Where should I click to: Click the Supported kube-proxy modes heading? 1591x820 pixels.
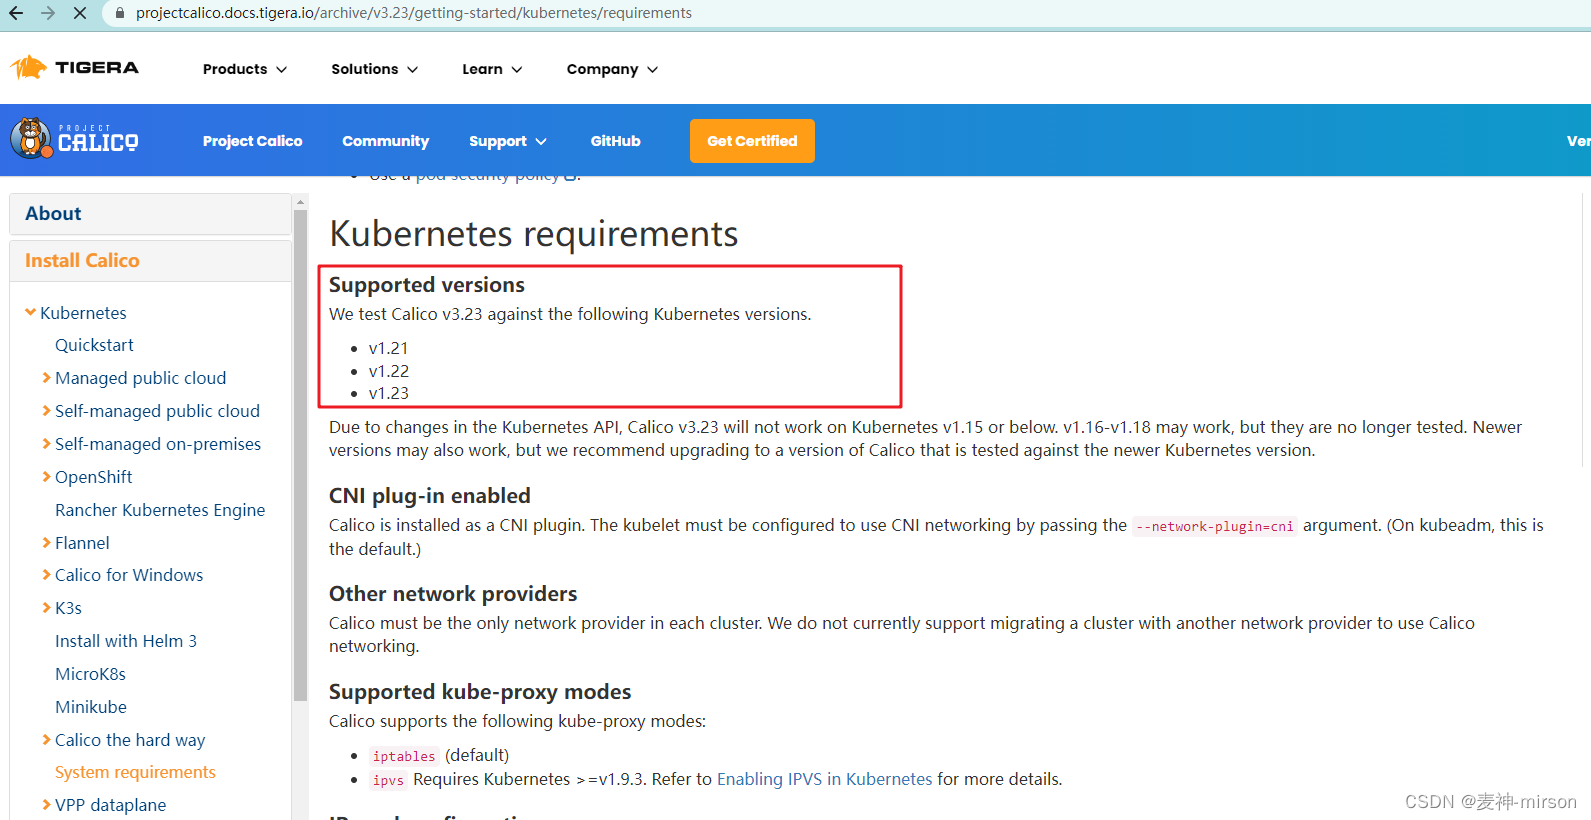[480, 692]
